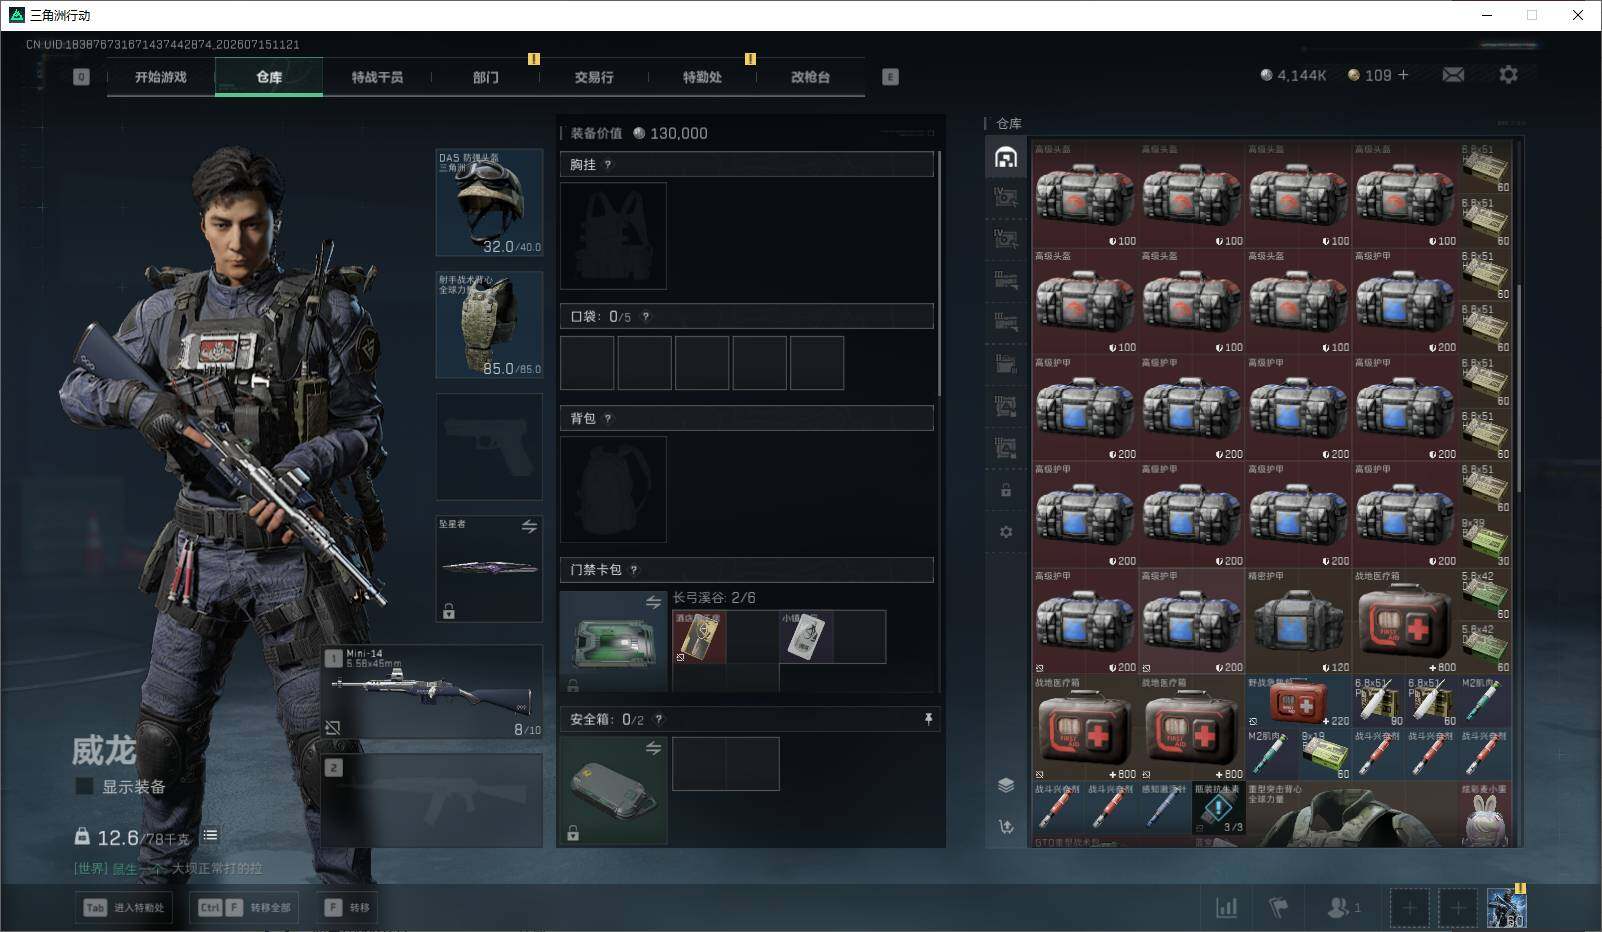Select the DAS helmet equipment slot

489,202
